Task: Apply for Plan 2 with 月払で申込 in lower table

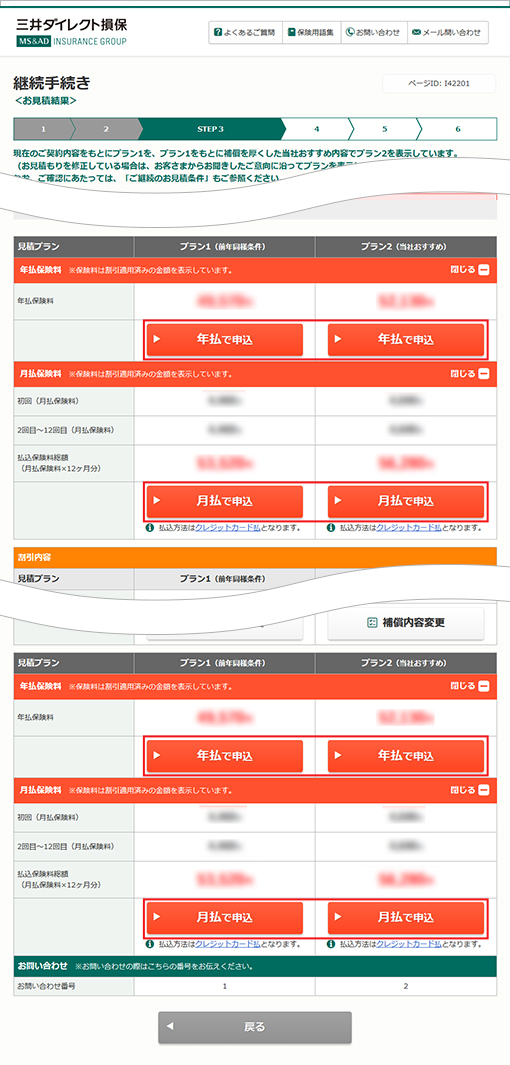Action: (x=406, y=918)
